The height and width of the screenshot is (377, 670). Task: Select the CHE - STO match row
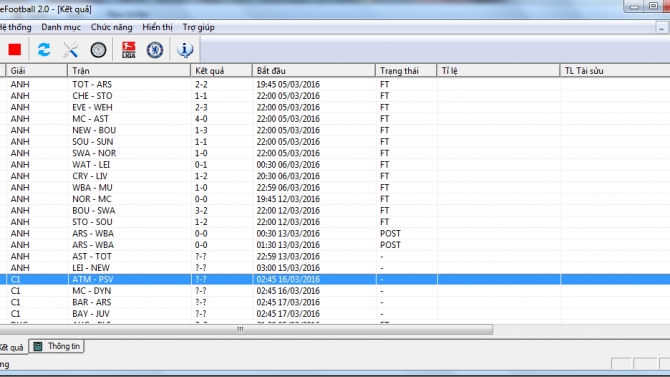coord(335,96)
